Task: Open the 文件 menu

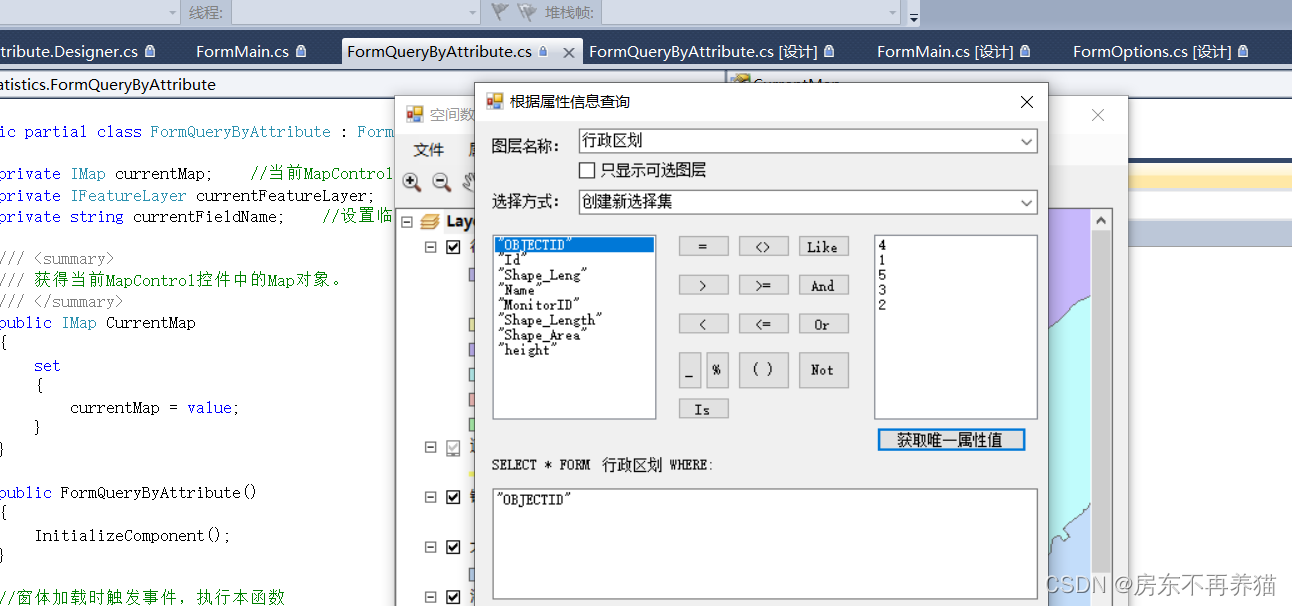Action: click(x=428, y=149)
